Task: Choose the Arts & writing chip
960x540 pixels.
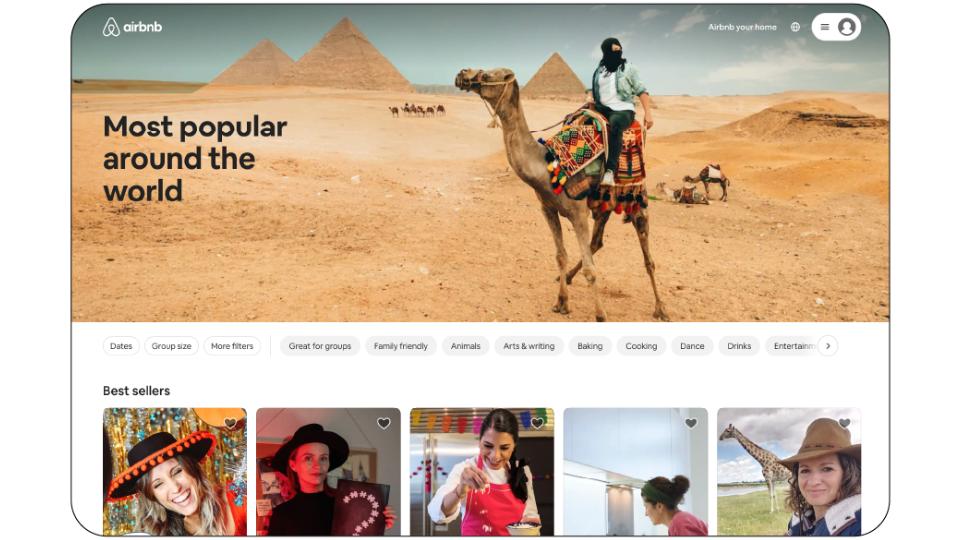Action: [x=529, y=346]
